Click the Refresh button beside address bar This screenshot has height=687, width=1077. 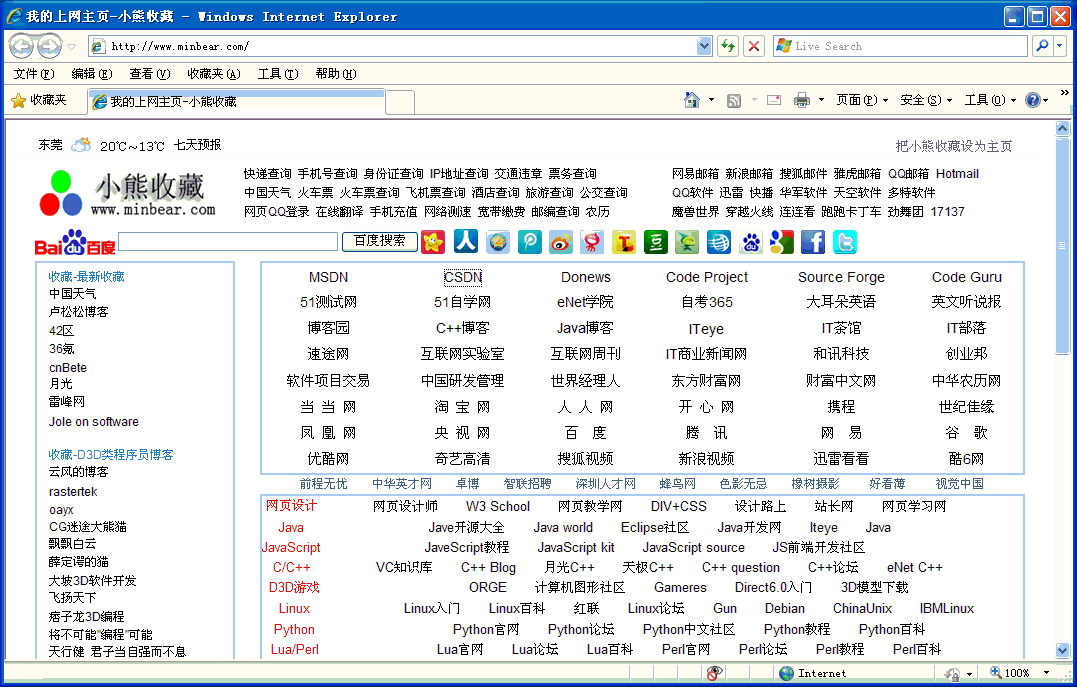coord(727,46)
